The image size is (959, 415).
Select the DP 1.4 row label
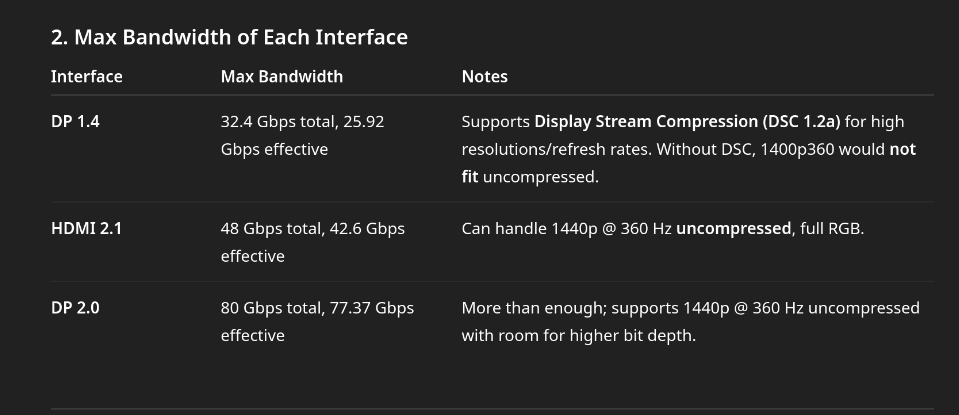click(x=75, y=122)
